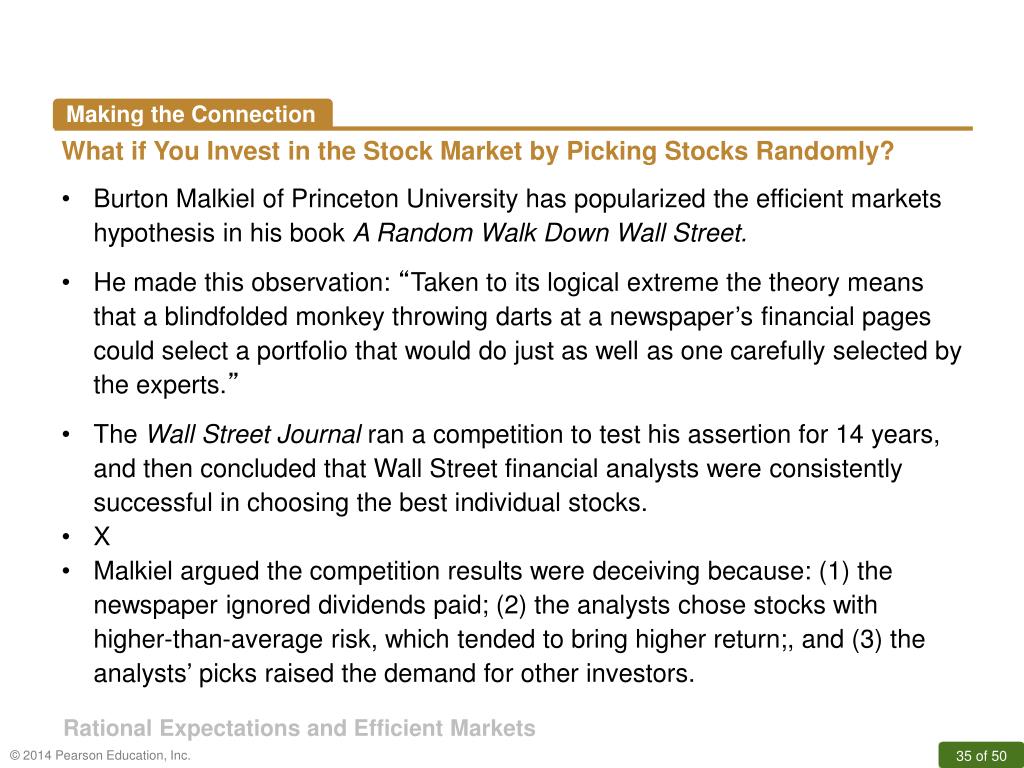
Task: Click the book title A Random Walk Down Wall Street
Action: pos(551,233)
